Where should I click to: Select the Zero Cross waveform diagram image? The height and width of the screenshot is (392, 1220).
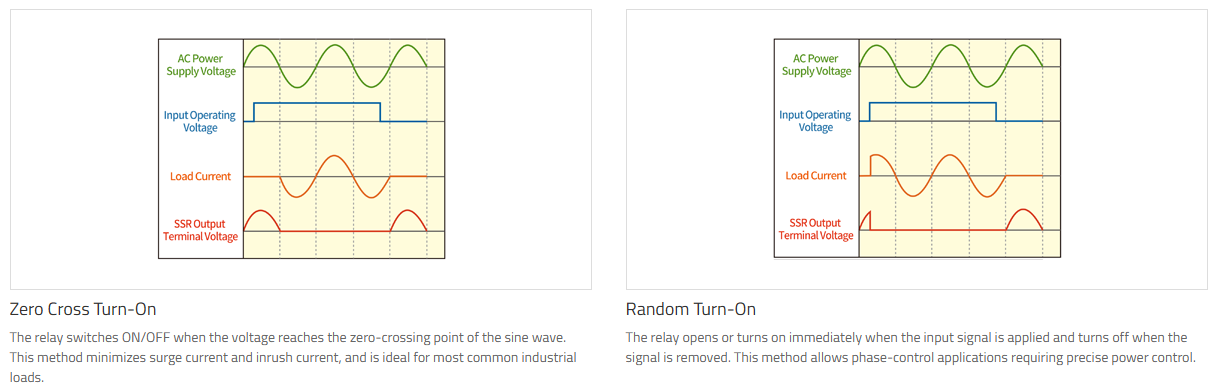coord(300,149)
